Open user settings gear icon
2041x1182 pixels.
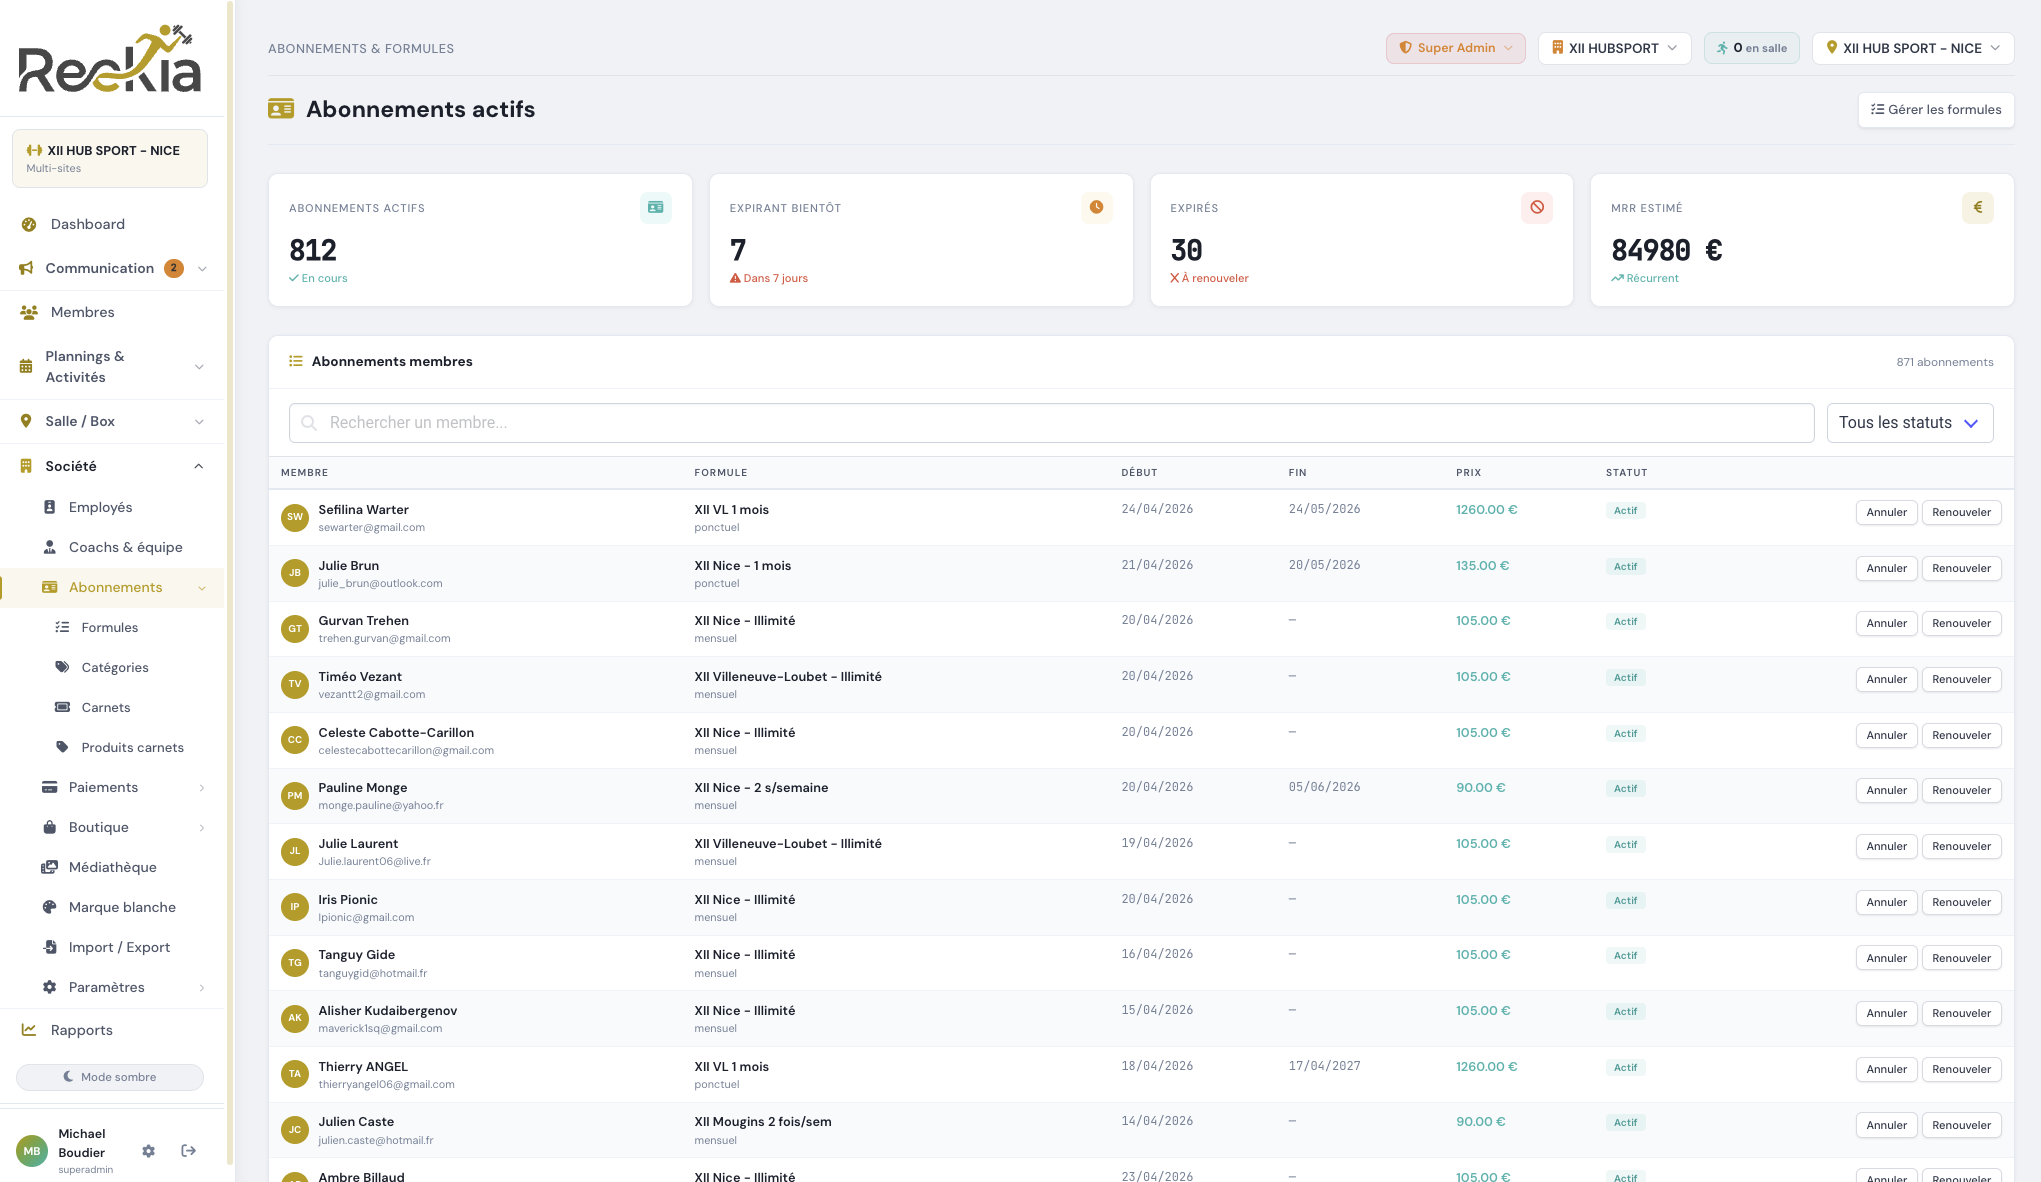(x=149, y=1151)
